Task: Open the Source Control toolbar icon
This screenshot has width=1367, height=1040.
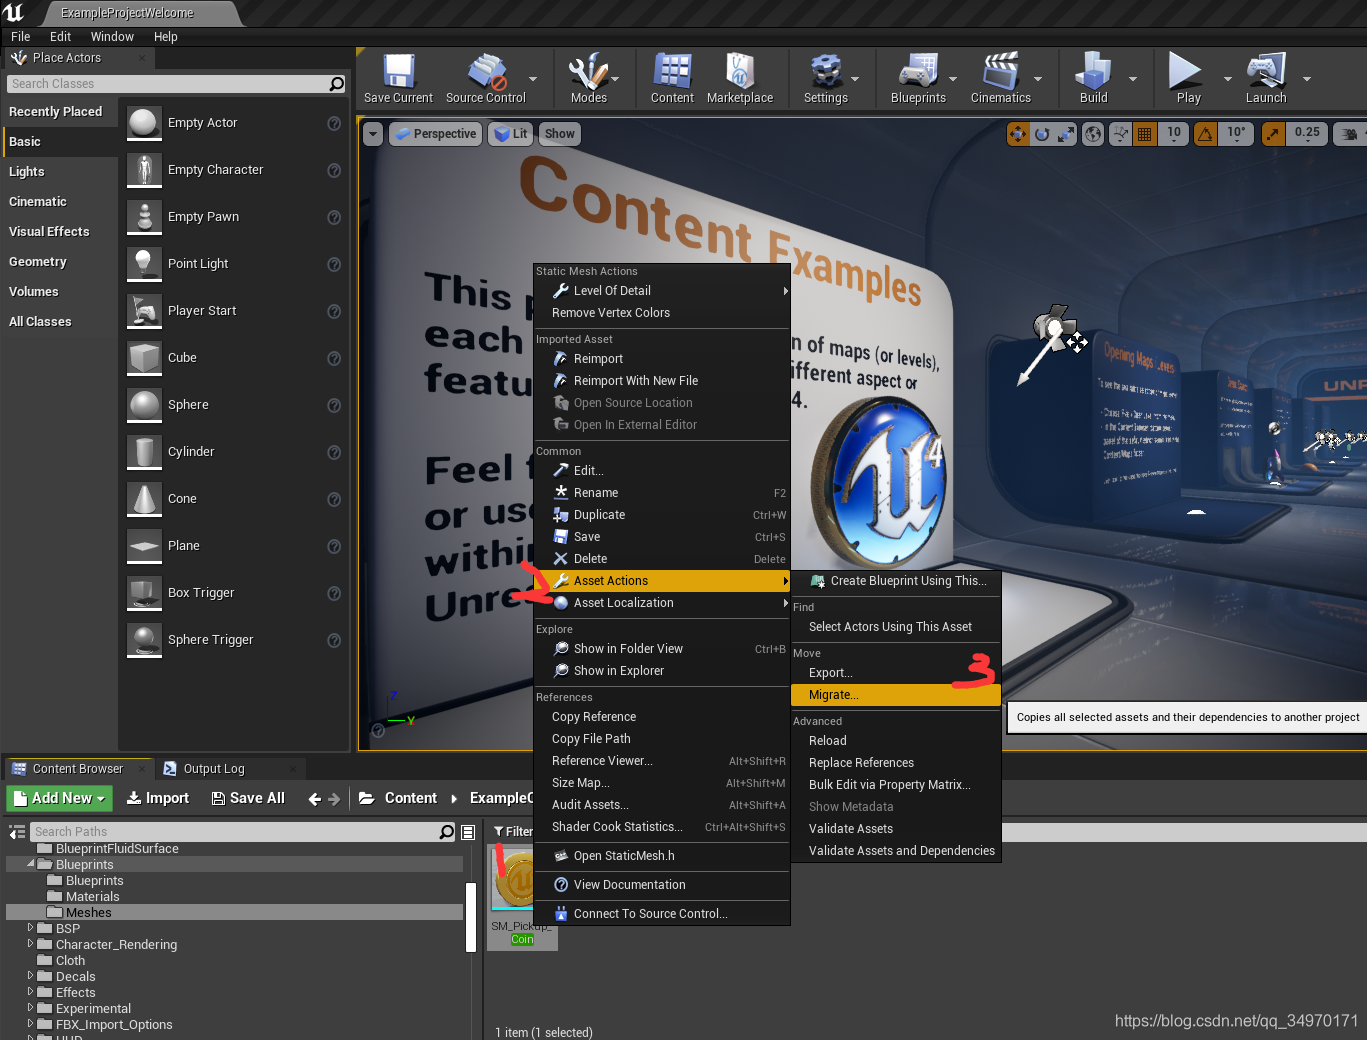Action: (486, 78)
